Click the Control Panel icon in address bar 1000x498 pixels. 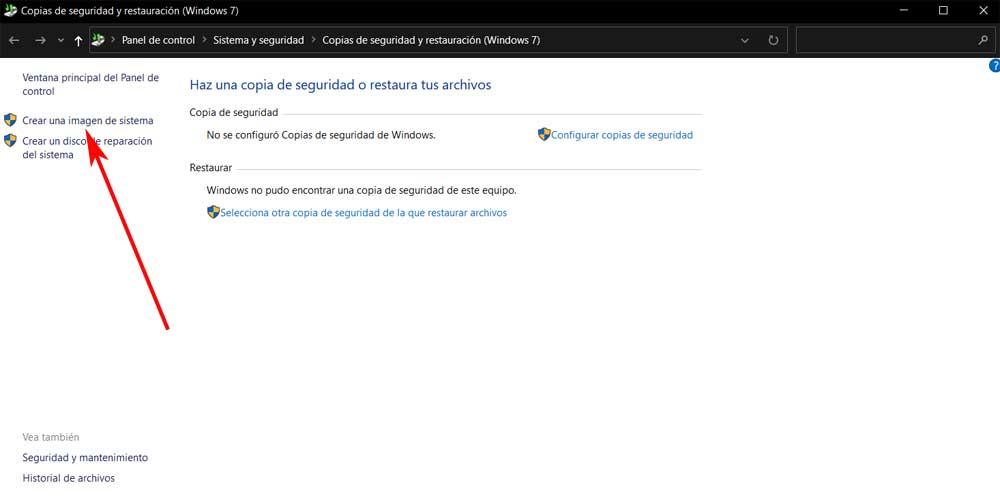coord(98,40)
